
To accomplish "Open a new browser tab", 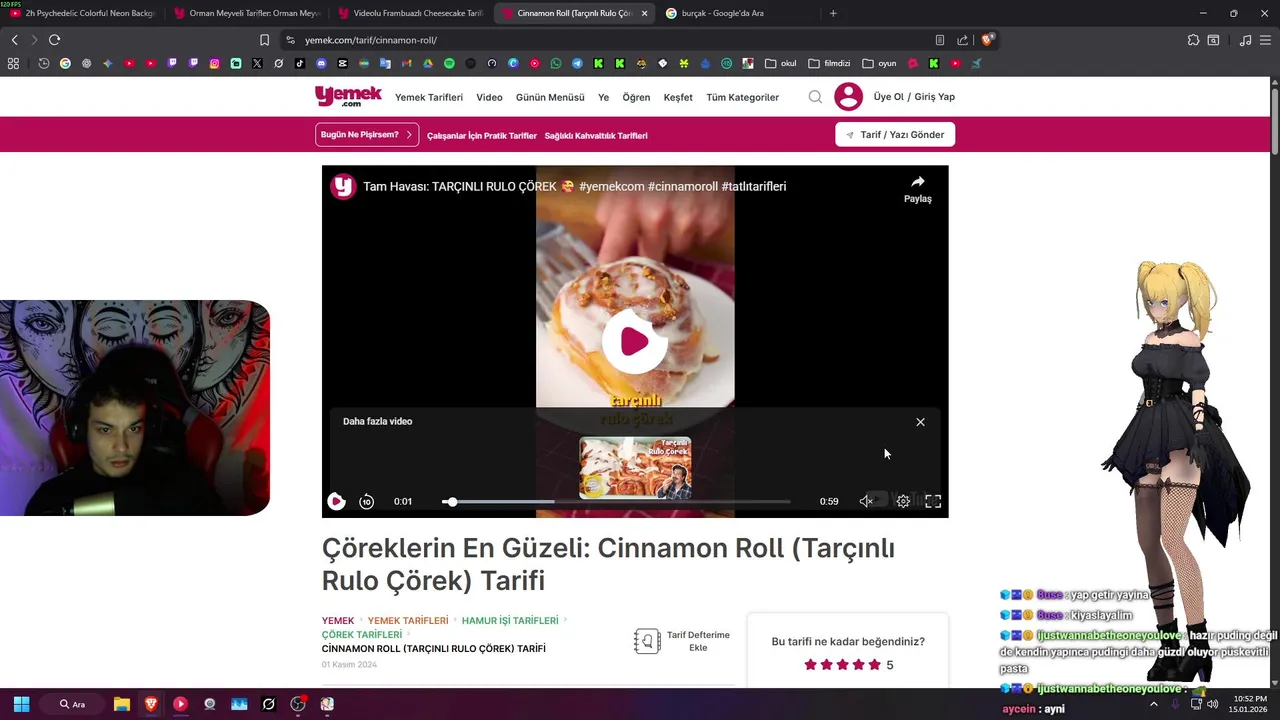I will tap(833, 13).
